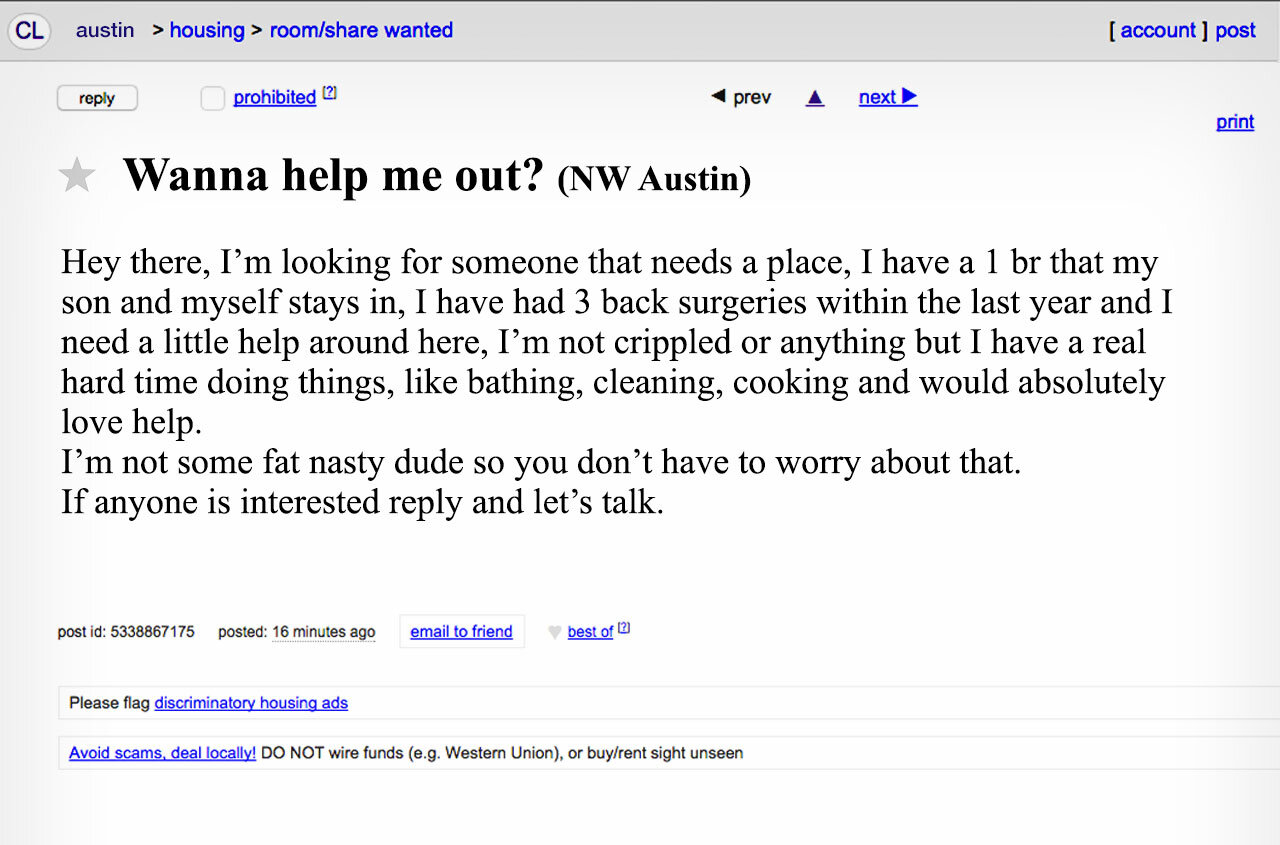Report discriminatory housing ads

(x=251, y=703)
